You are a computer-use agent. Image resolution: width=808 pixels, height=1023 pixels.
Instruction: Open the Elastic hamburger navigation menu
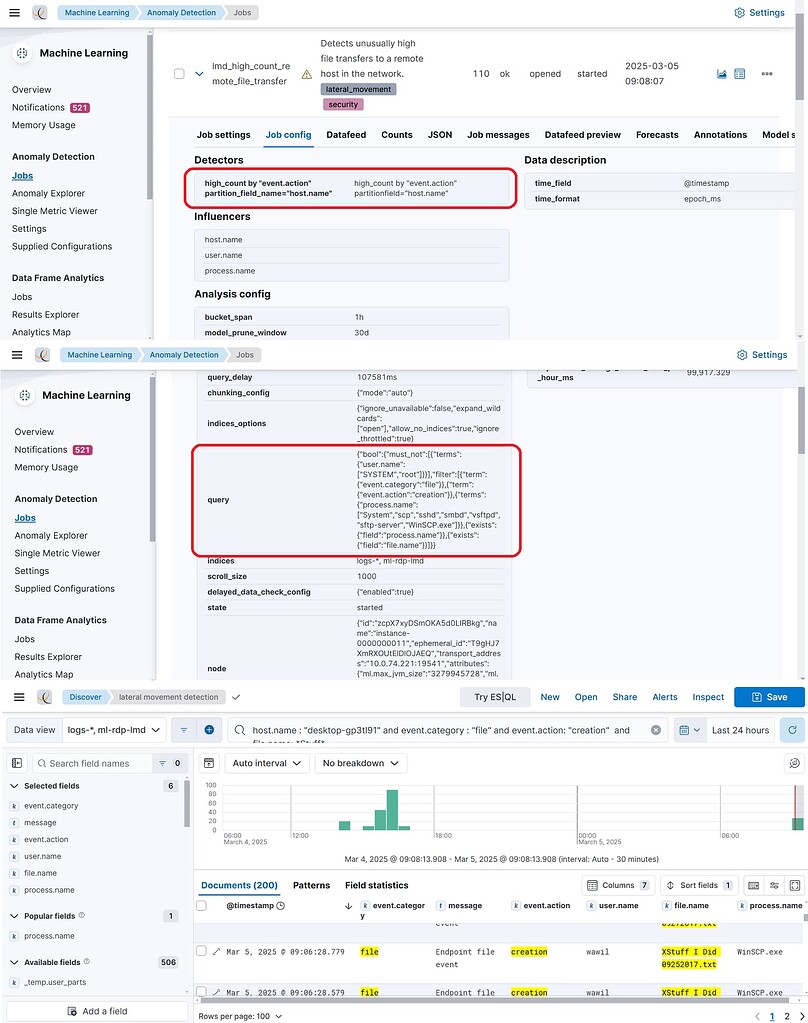pyautogui.click(x=15, y=12)
